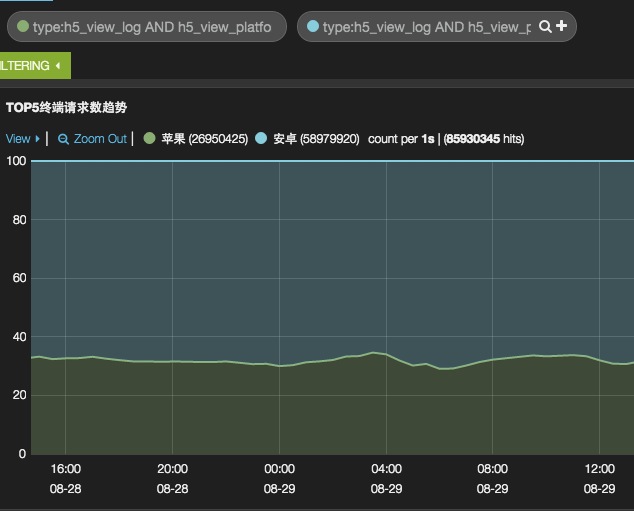Viewport: 634px width, 511px height.
Task: Click the search magnifier icon in query bar
Action: [x=545, y=27]
